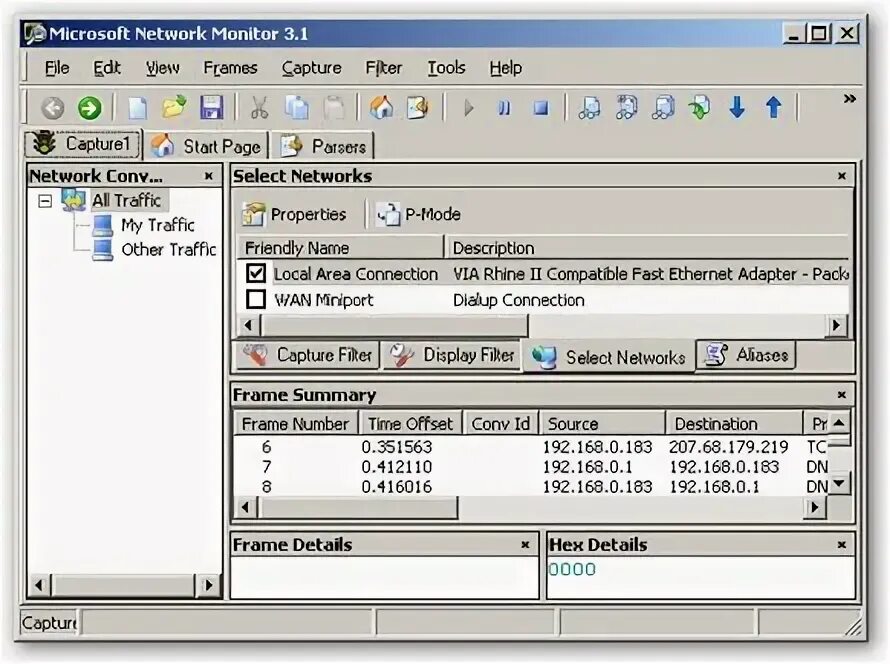Close the Frame Details panel
Image resolution: width=890 pixels, height=664 pixels.
pyautogui.click(x=525, y=545)
